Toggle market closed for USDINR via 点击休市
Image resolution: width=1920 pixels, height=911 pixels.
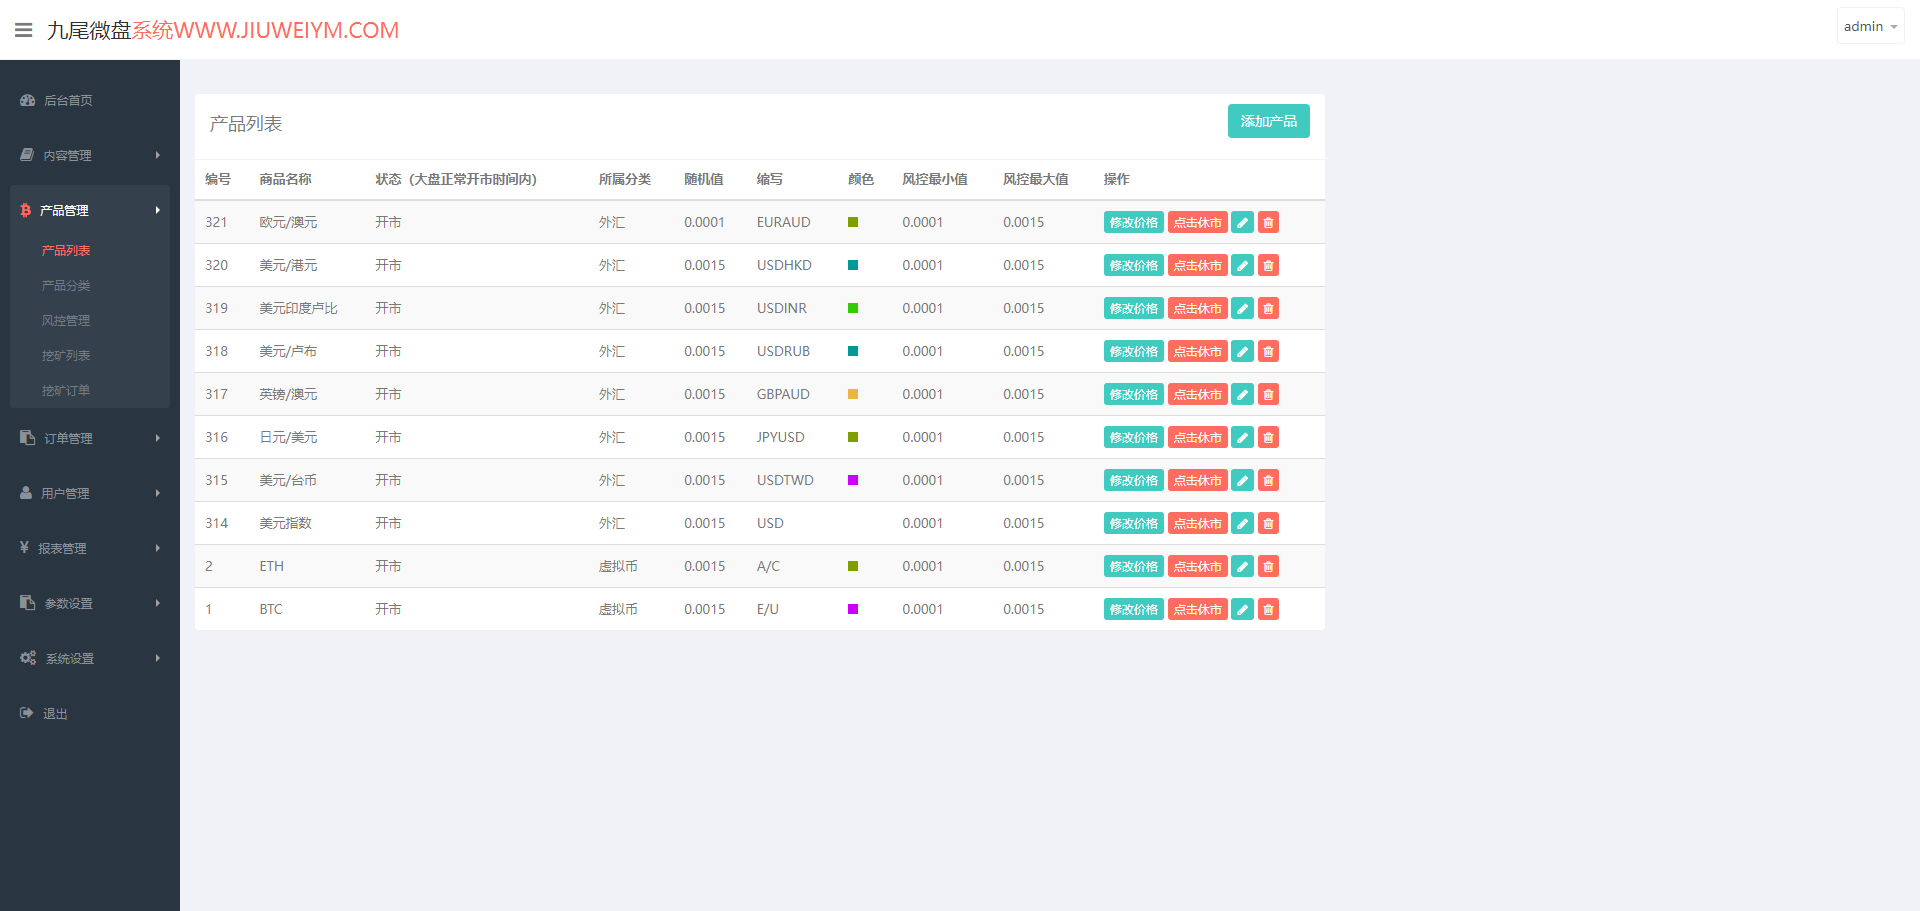(1197, 308)
